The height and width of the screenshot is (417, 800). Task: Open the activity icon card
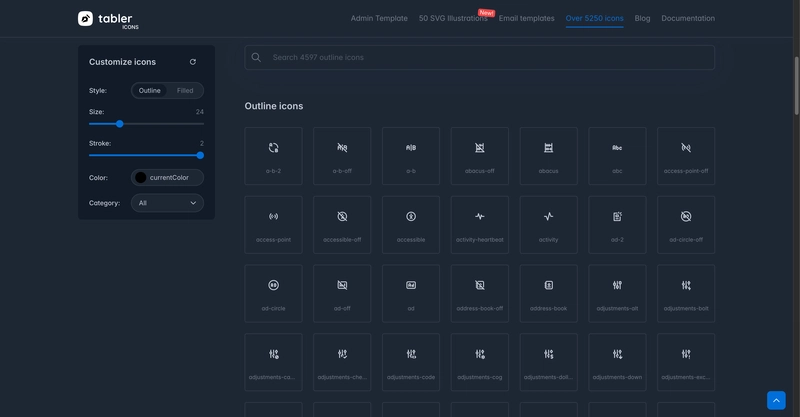548,225
